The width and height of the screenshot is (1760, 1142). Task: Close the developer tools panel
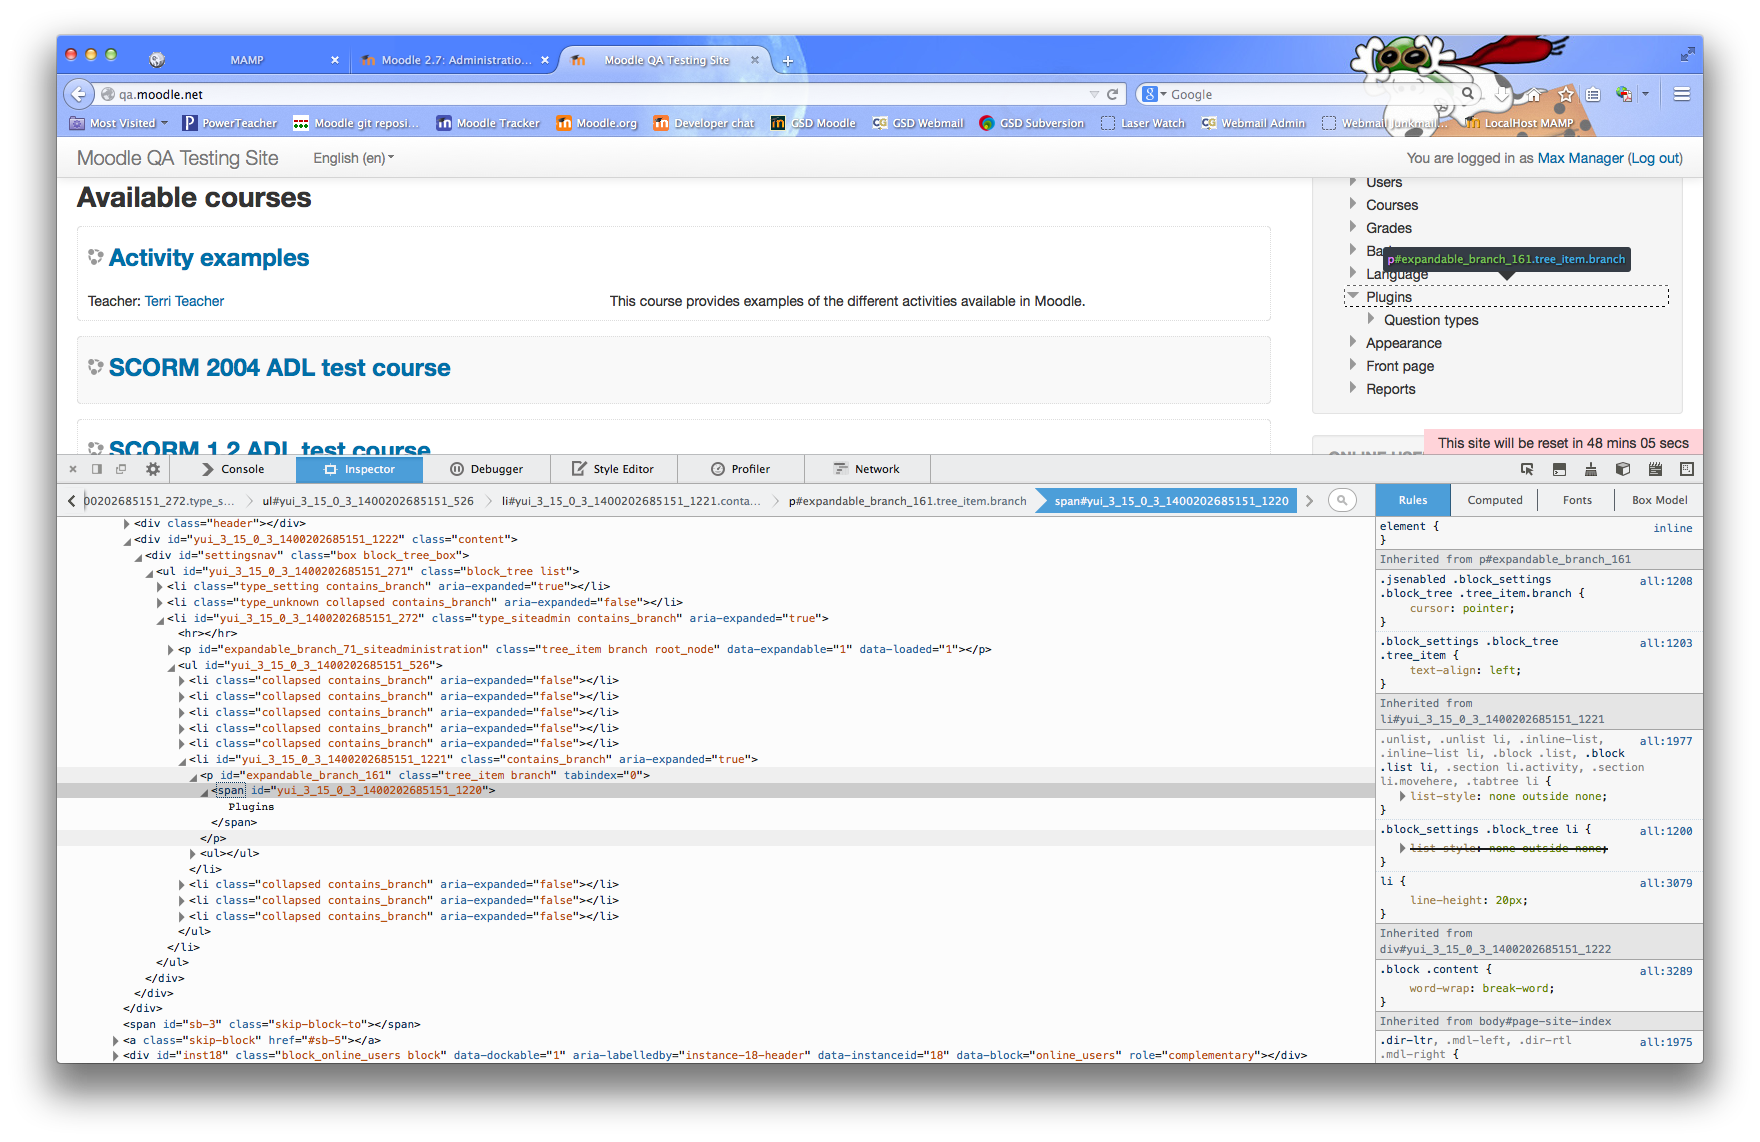click(73, 469)
